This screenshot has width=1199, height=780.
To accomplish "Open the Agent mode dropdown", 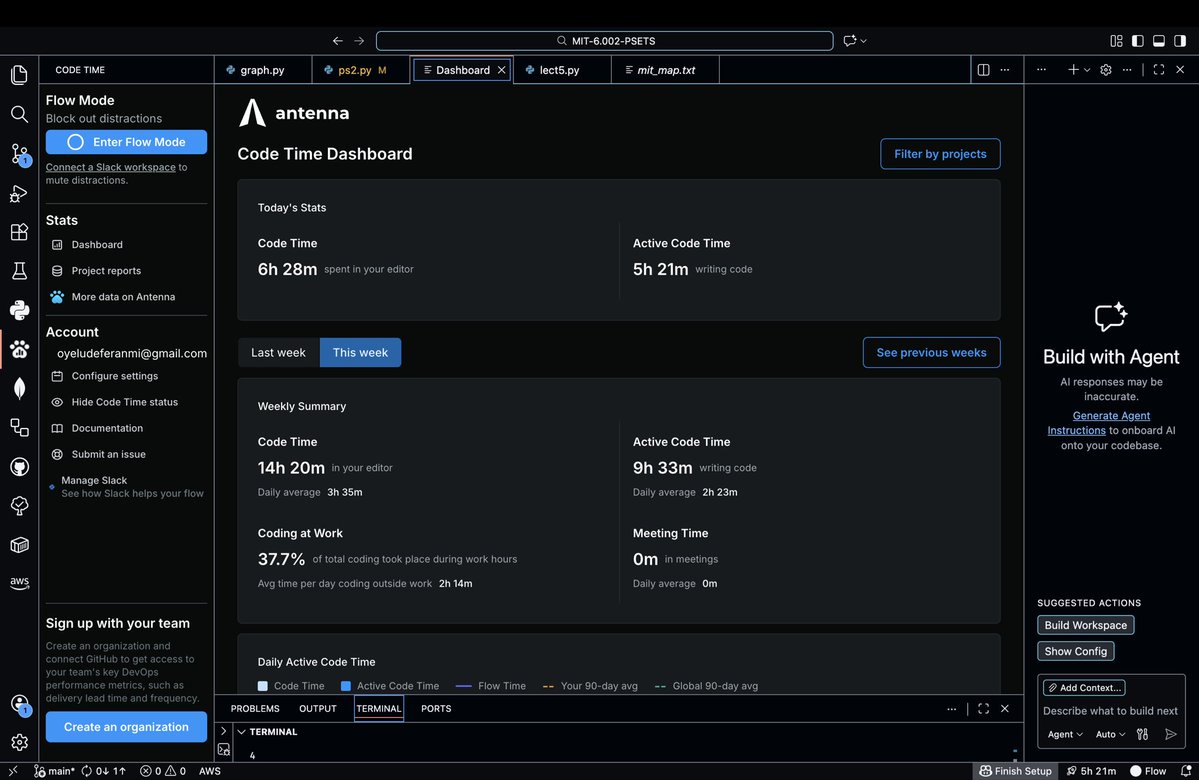I will point(1065,734).
